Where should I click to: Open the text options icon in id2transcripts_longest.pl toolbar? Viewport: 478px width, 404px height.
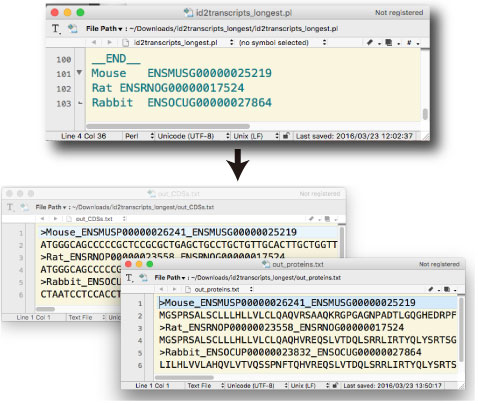click(x=56, y=29)
